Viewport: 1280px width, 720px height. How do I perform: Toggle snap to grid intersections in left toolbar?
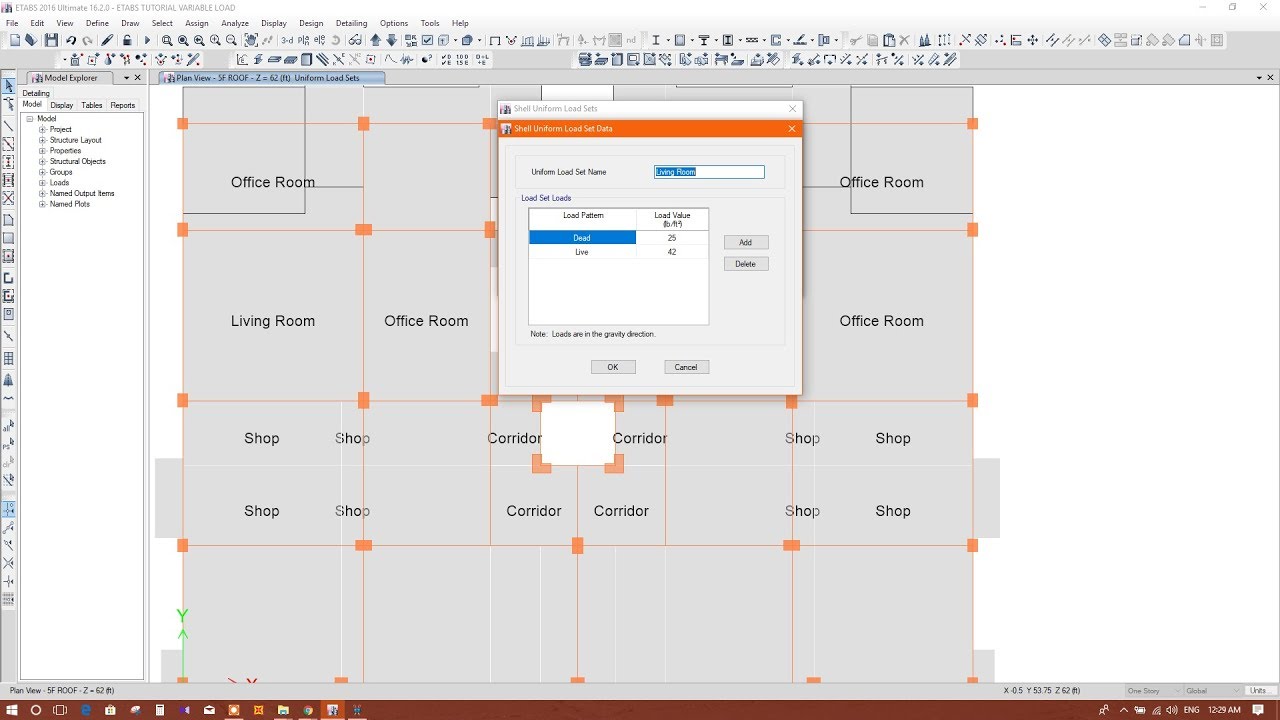click(x=9, y=509)
